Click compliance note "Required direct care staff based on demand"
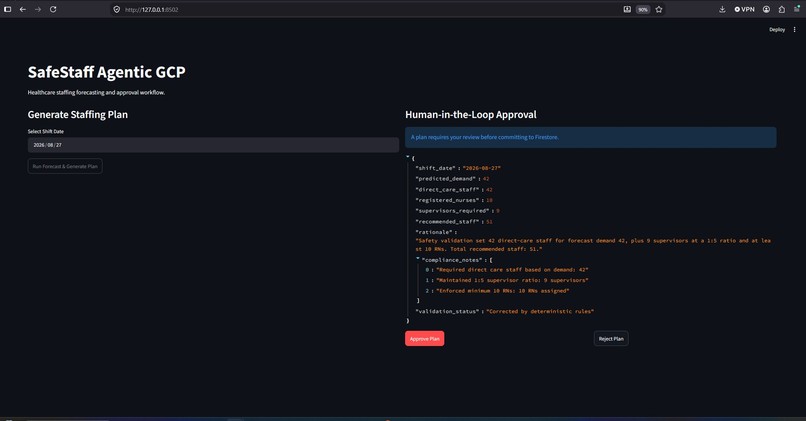 pyautogui.click(x=512, y=270)
